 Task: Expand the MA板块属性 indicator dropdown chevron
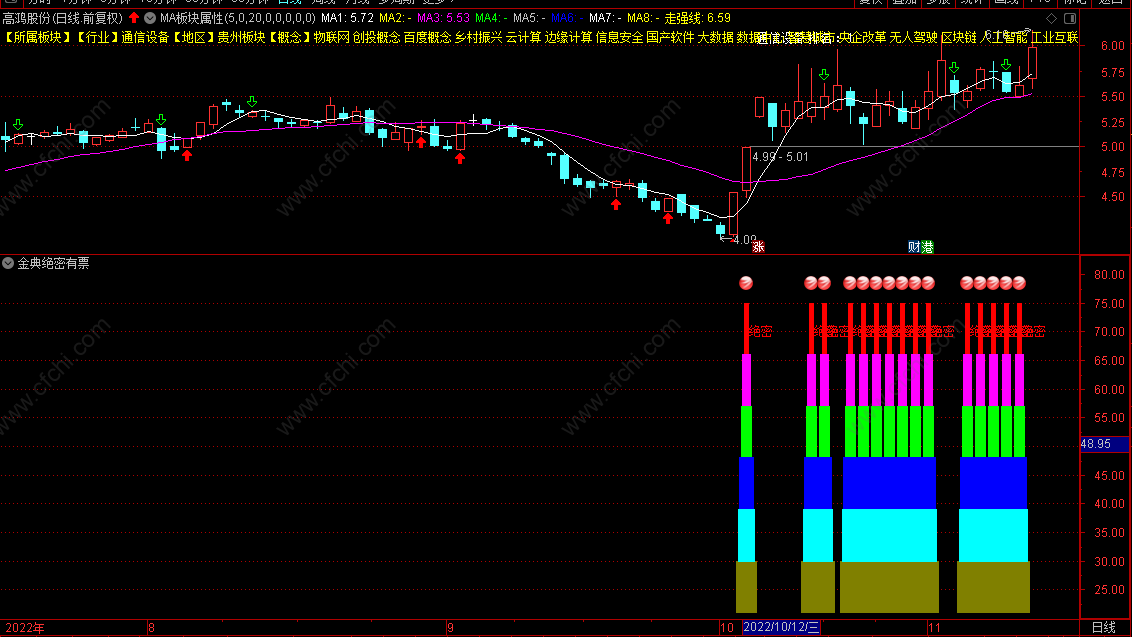pos(150,17)
